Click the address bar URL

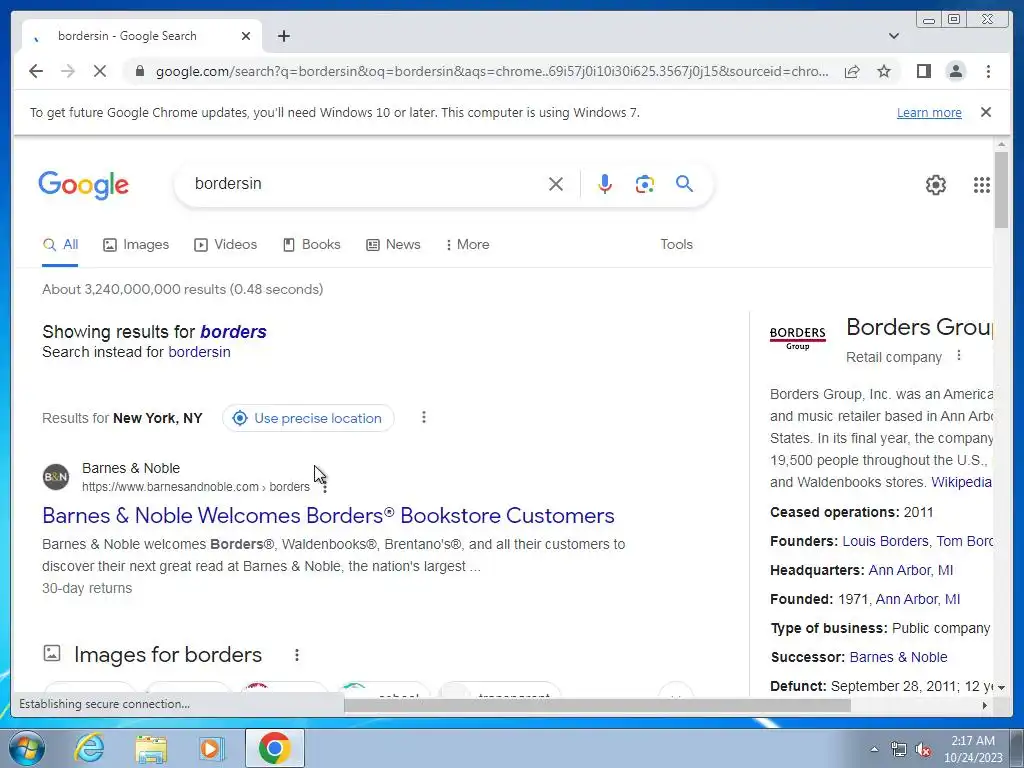pos(492,71)
